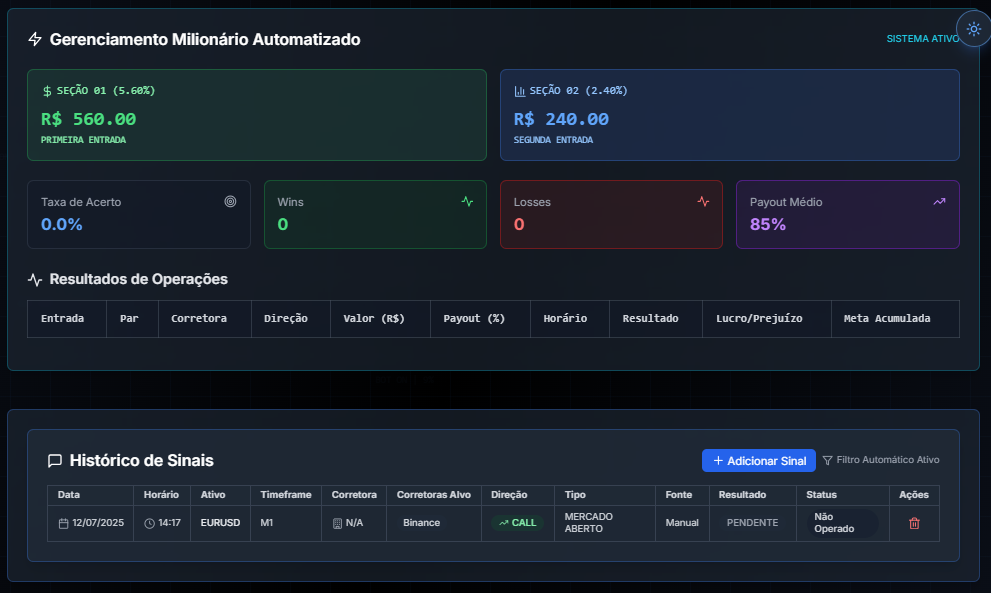Click the Lucro/Prejuízo column header
This screenshot has height=593, width=991.
(759, 319)
